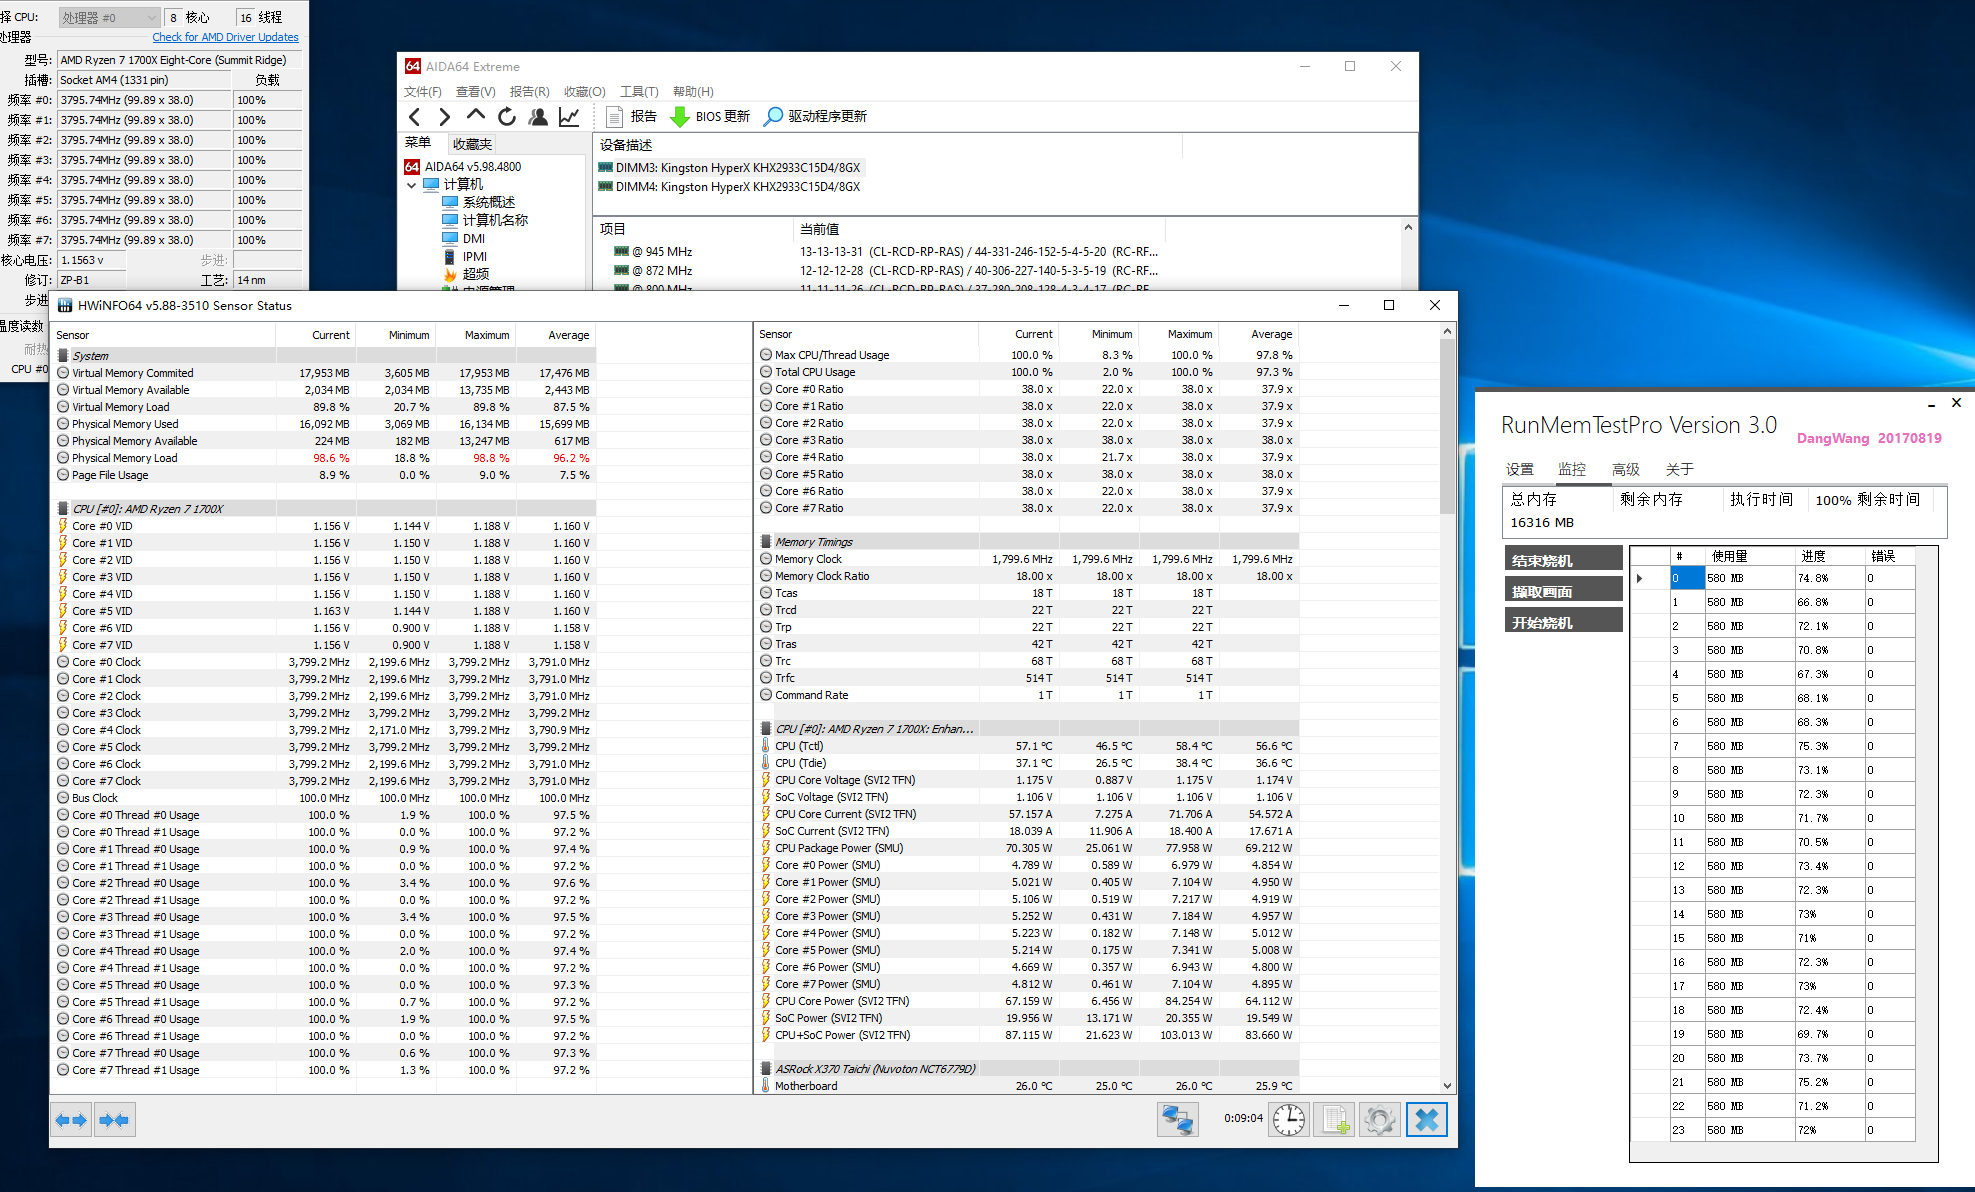Select the AIDA64 v5.98.4800 root node

click(473, 167)
